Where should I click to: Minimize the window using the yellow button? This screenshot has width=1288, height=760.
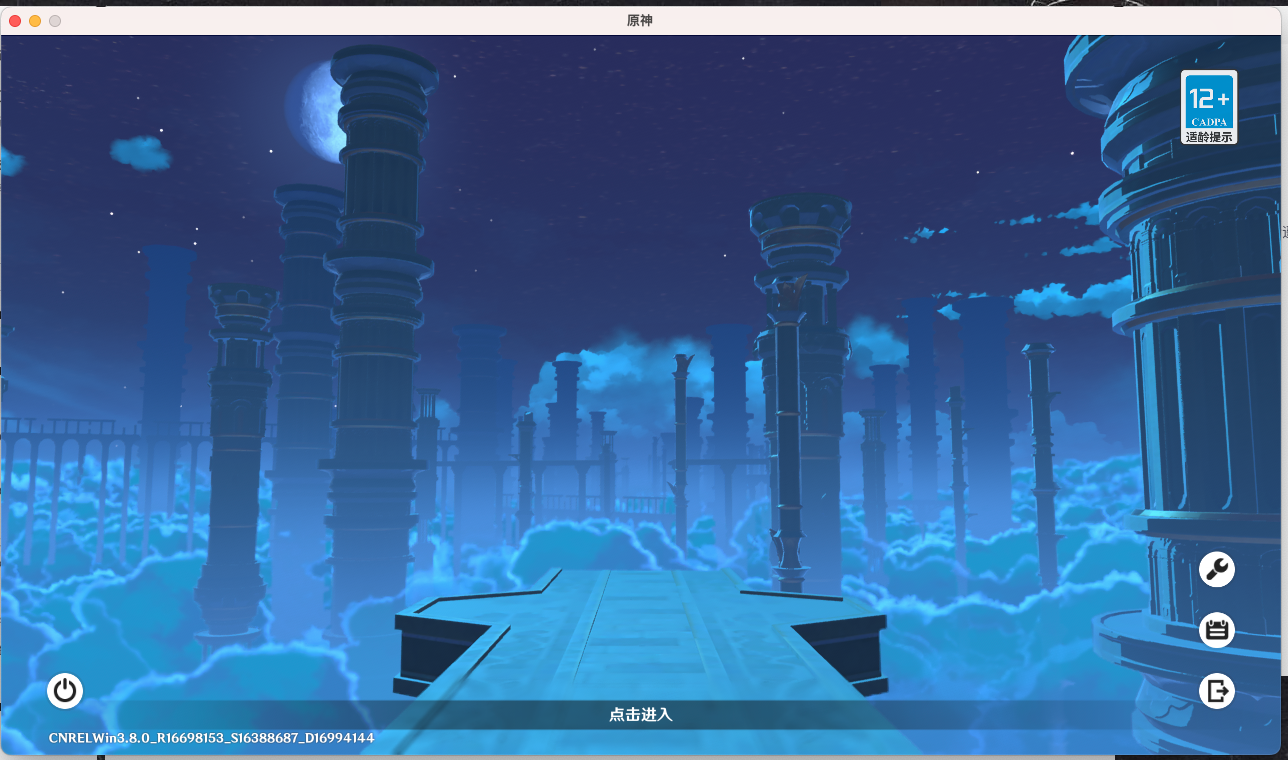coord(35,21)
